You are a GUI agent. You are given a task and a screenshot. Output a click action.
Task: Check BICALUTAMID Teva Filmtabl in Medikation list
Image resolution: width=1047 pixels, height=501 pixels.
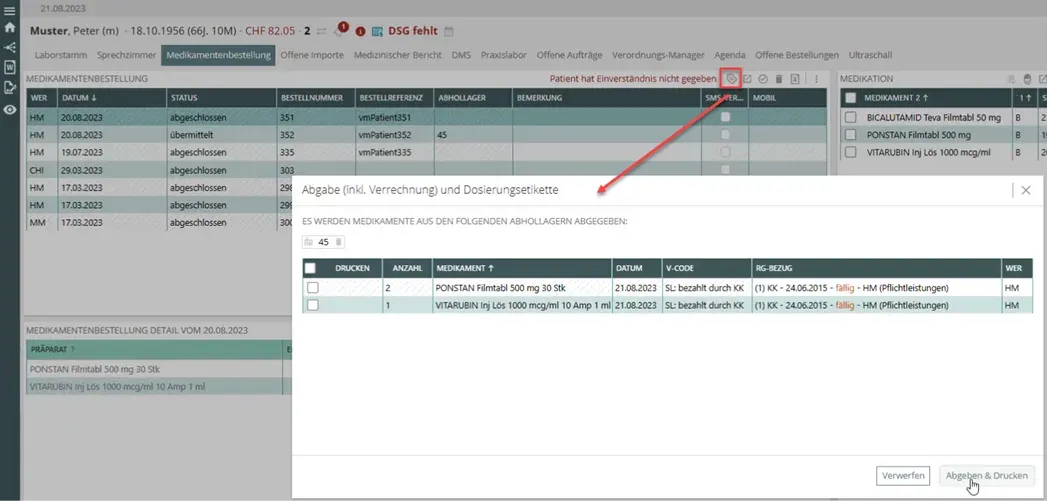[851, 117]
